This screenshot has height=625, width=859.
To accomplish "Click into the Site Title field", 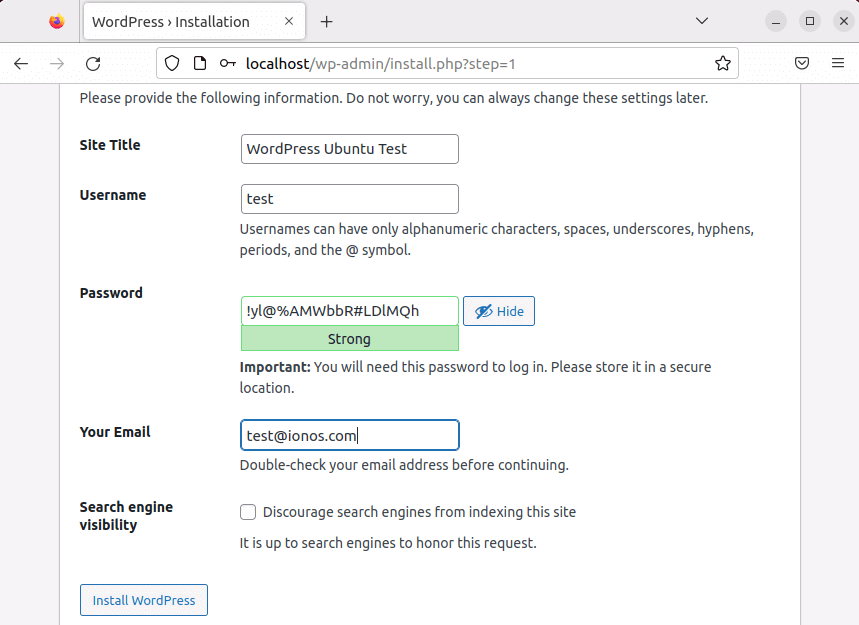I will (x=349, y=149).
